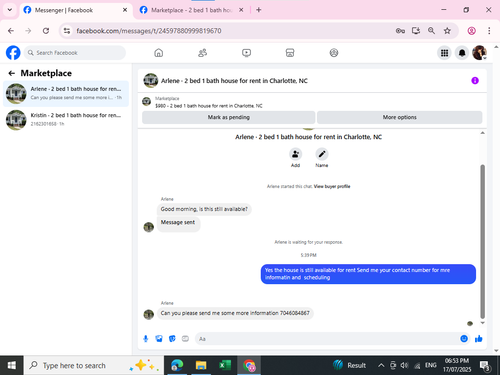Switch to the Messenger | Facebook tab
The width and height of the screenshot is (500, 375).
(75, 10)
